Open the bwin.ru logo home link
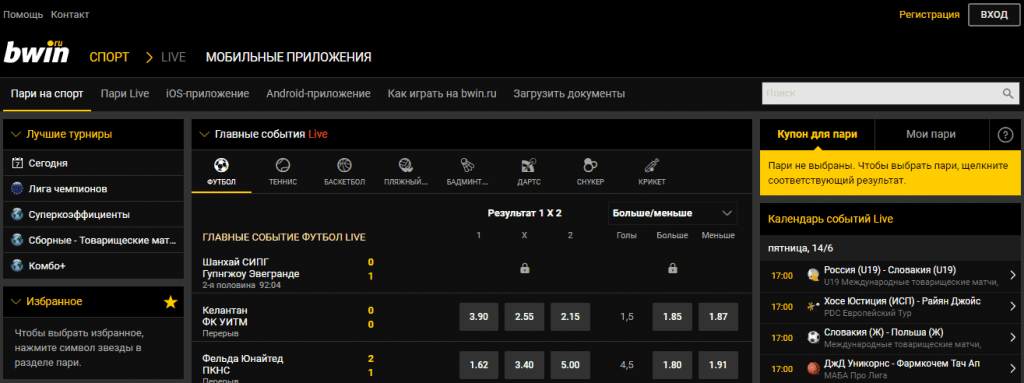The width and height of the screenshot is (1024, 383). [x=37, y=52]
